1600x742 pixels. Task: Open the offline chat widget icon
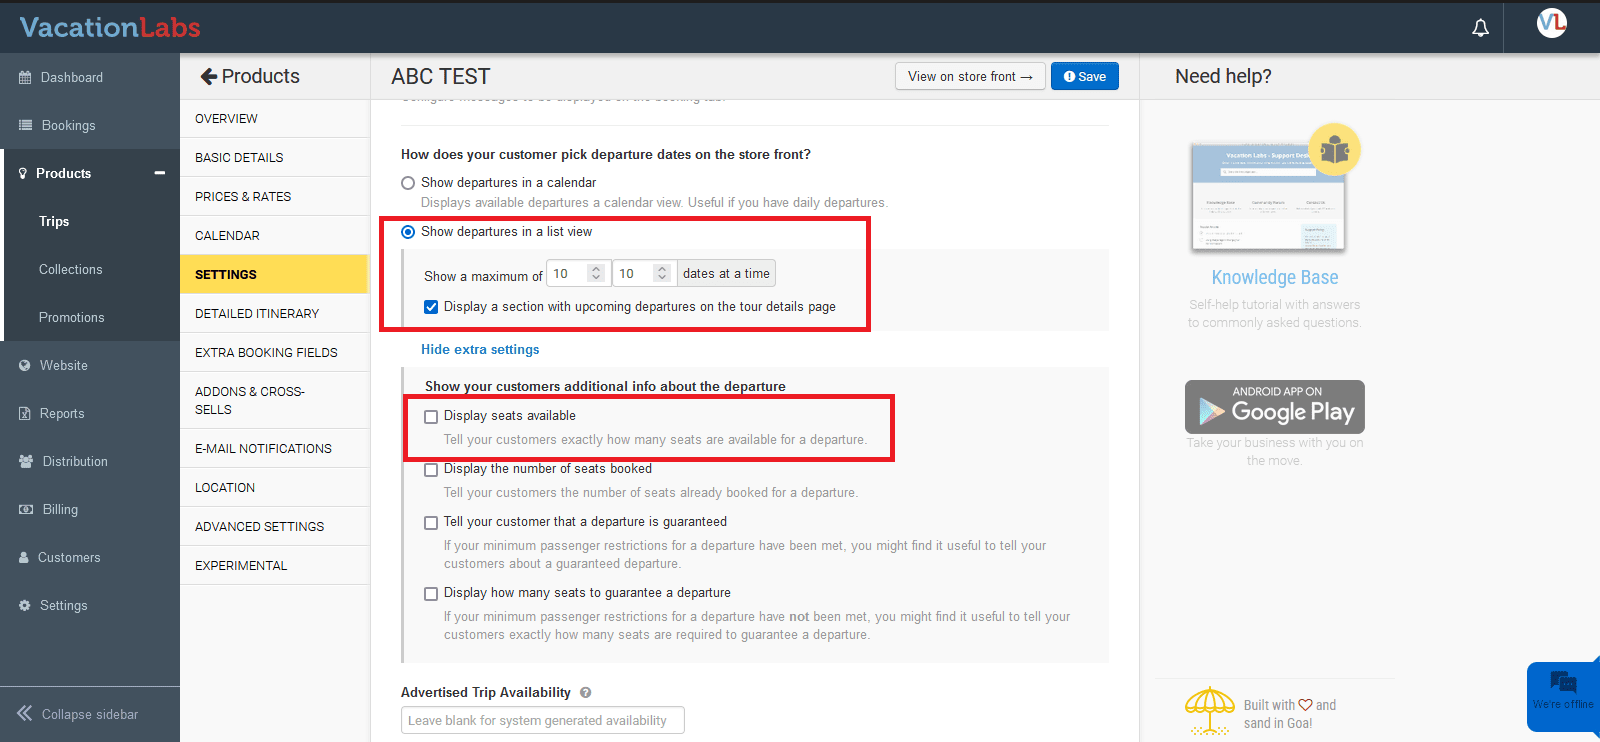(x=1563, y=684)
